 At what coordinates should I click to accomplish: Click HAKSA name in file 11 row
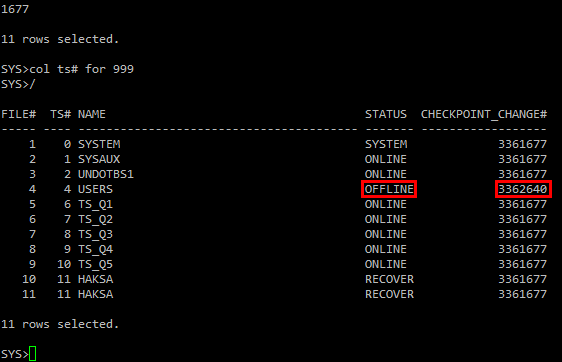coord(95,294)
